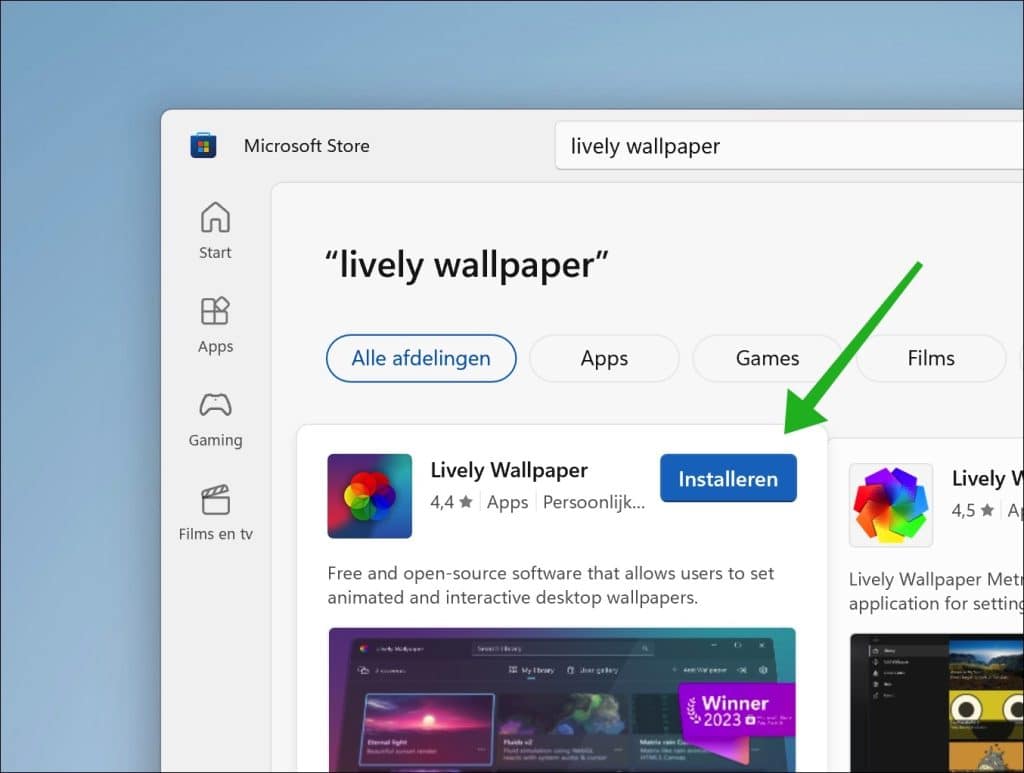The height and width of the screenshot is (773, 1024).
Task: Click the Winner 2023 badge
Action: [737, 710]
